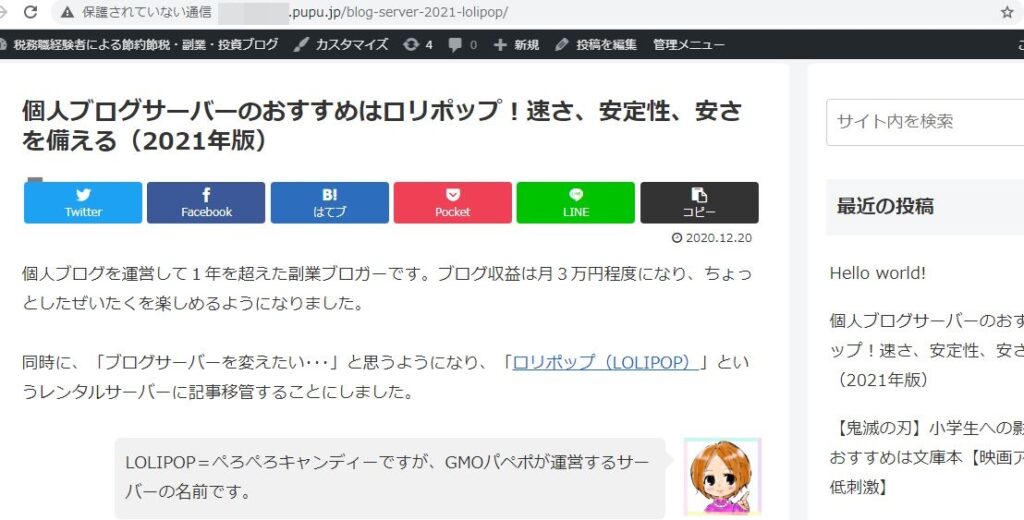
Task: Bookmark post with はてブ button
Action: [x=330, y=203]
